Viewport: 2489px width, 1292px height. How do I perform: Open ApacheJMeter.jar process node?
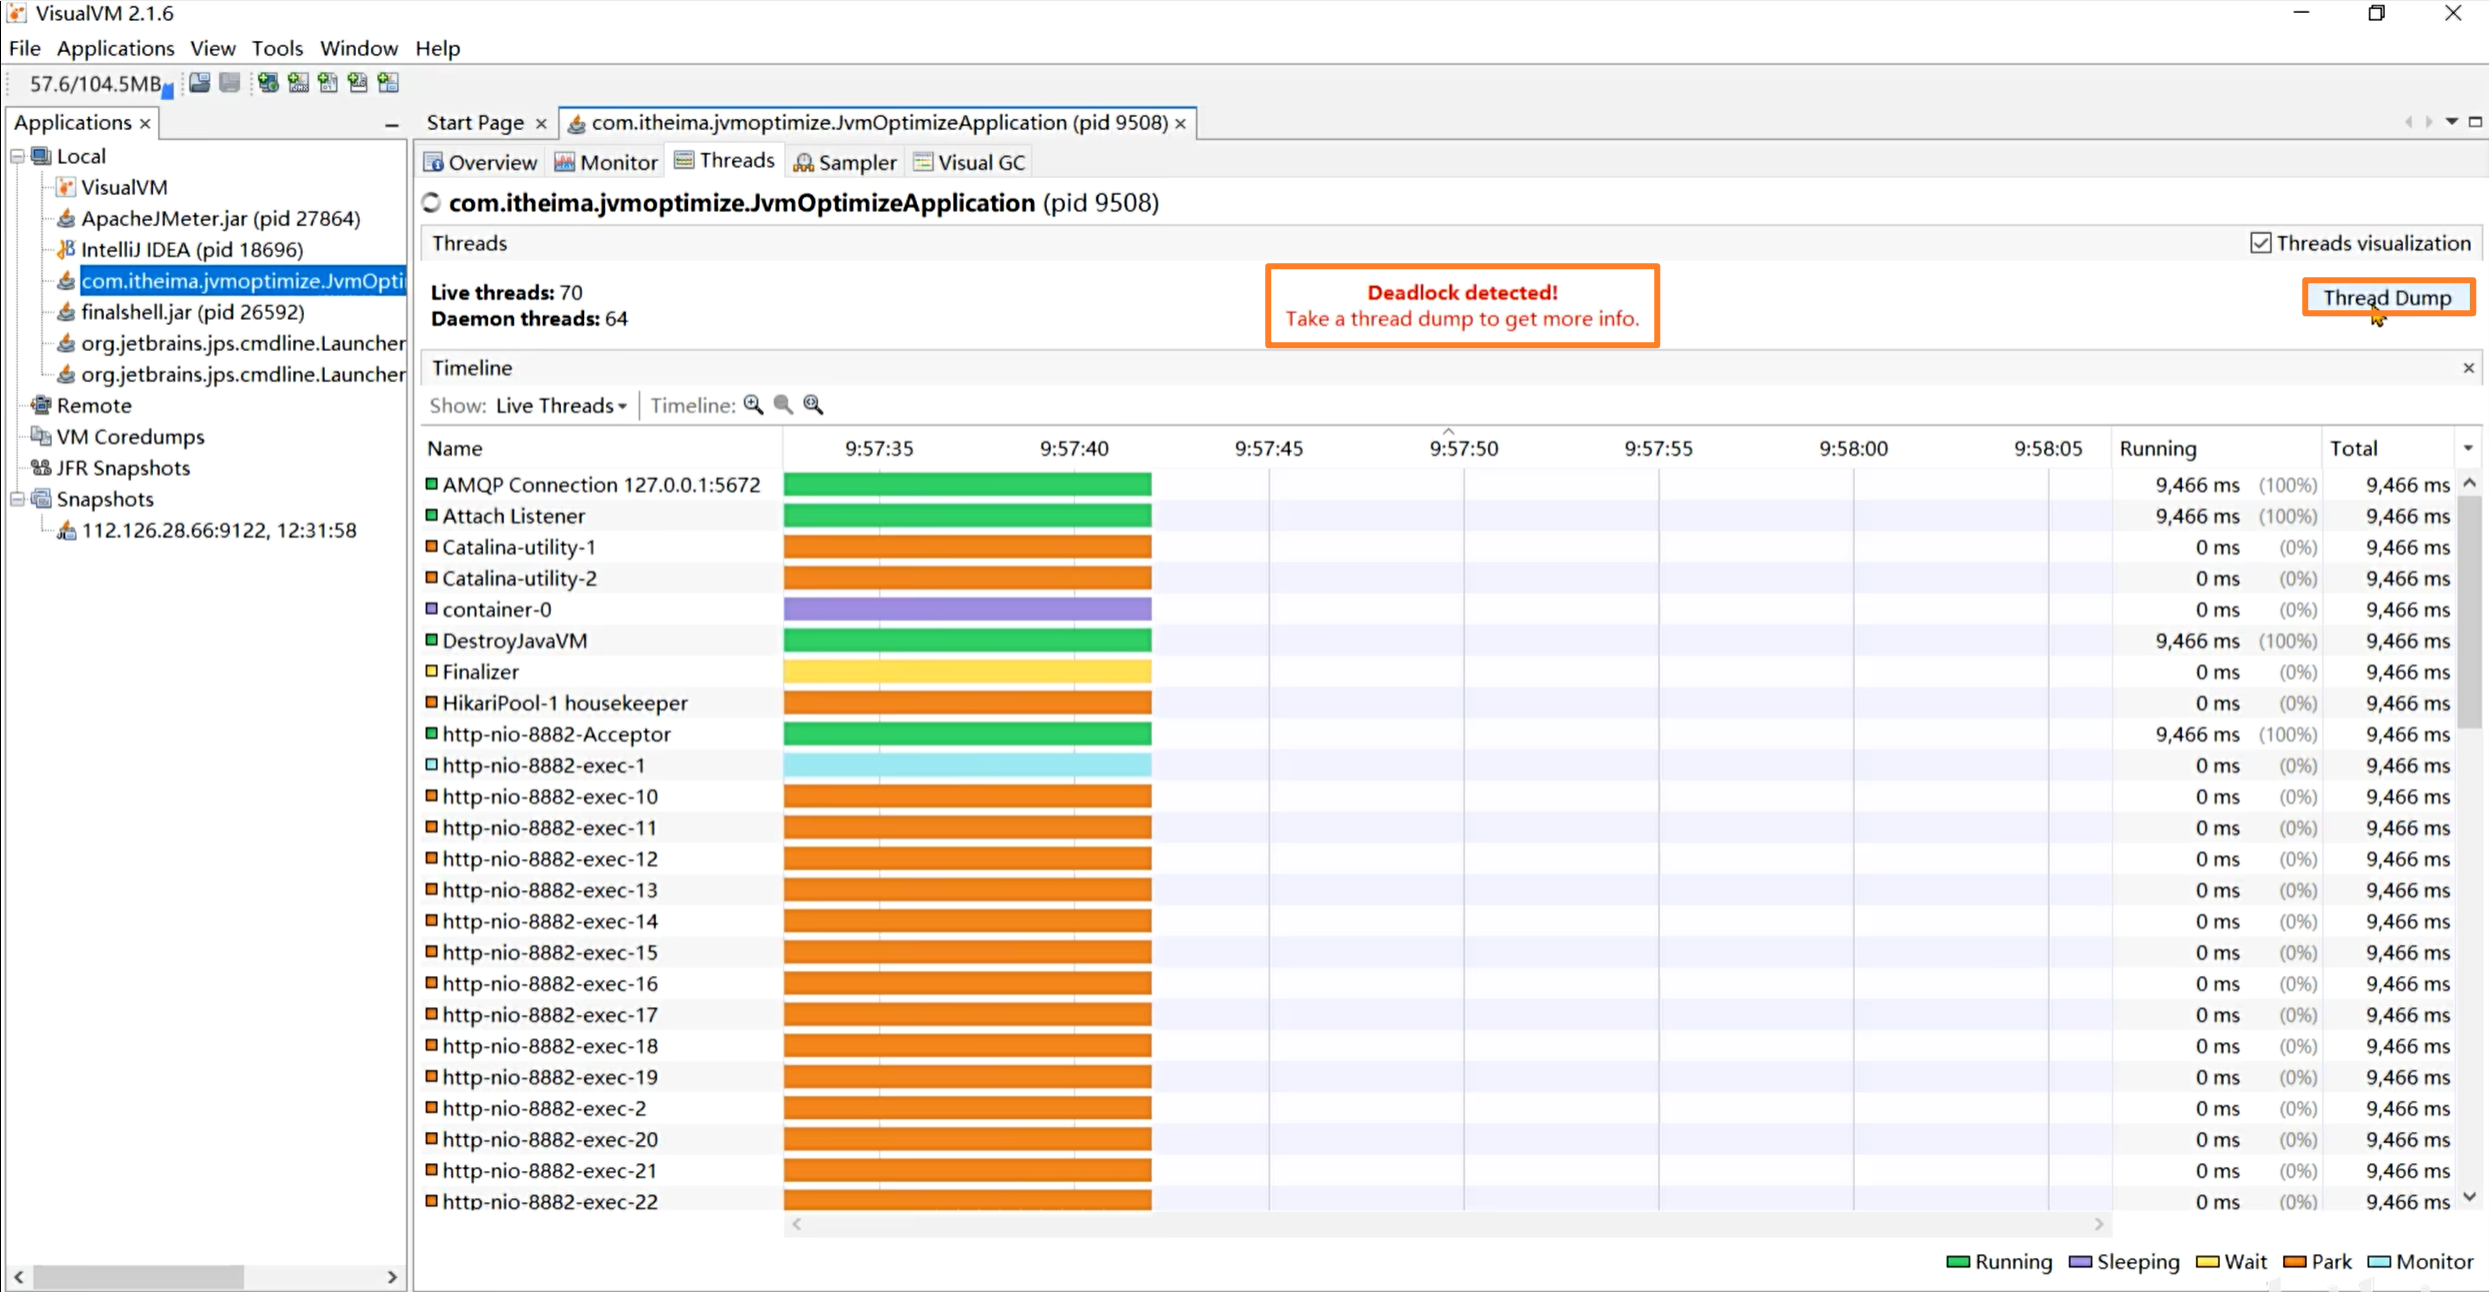[220, 218]
